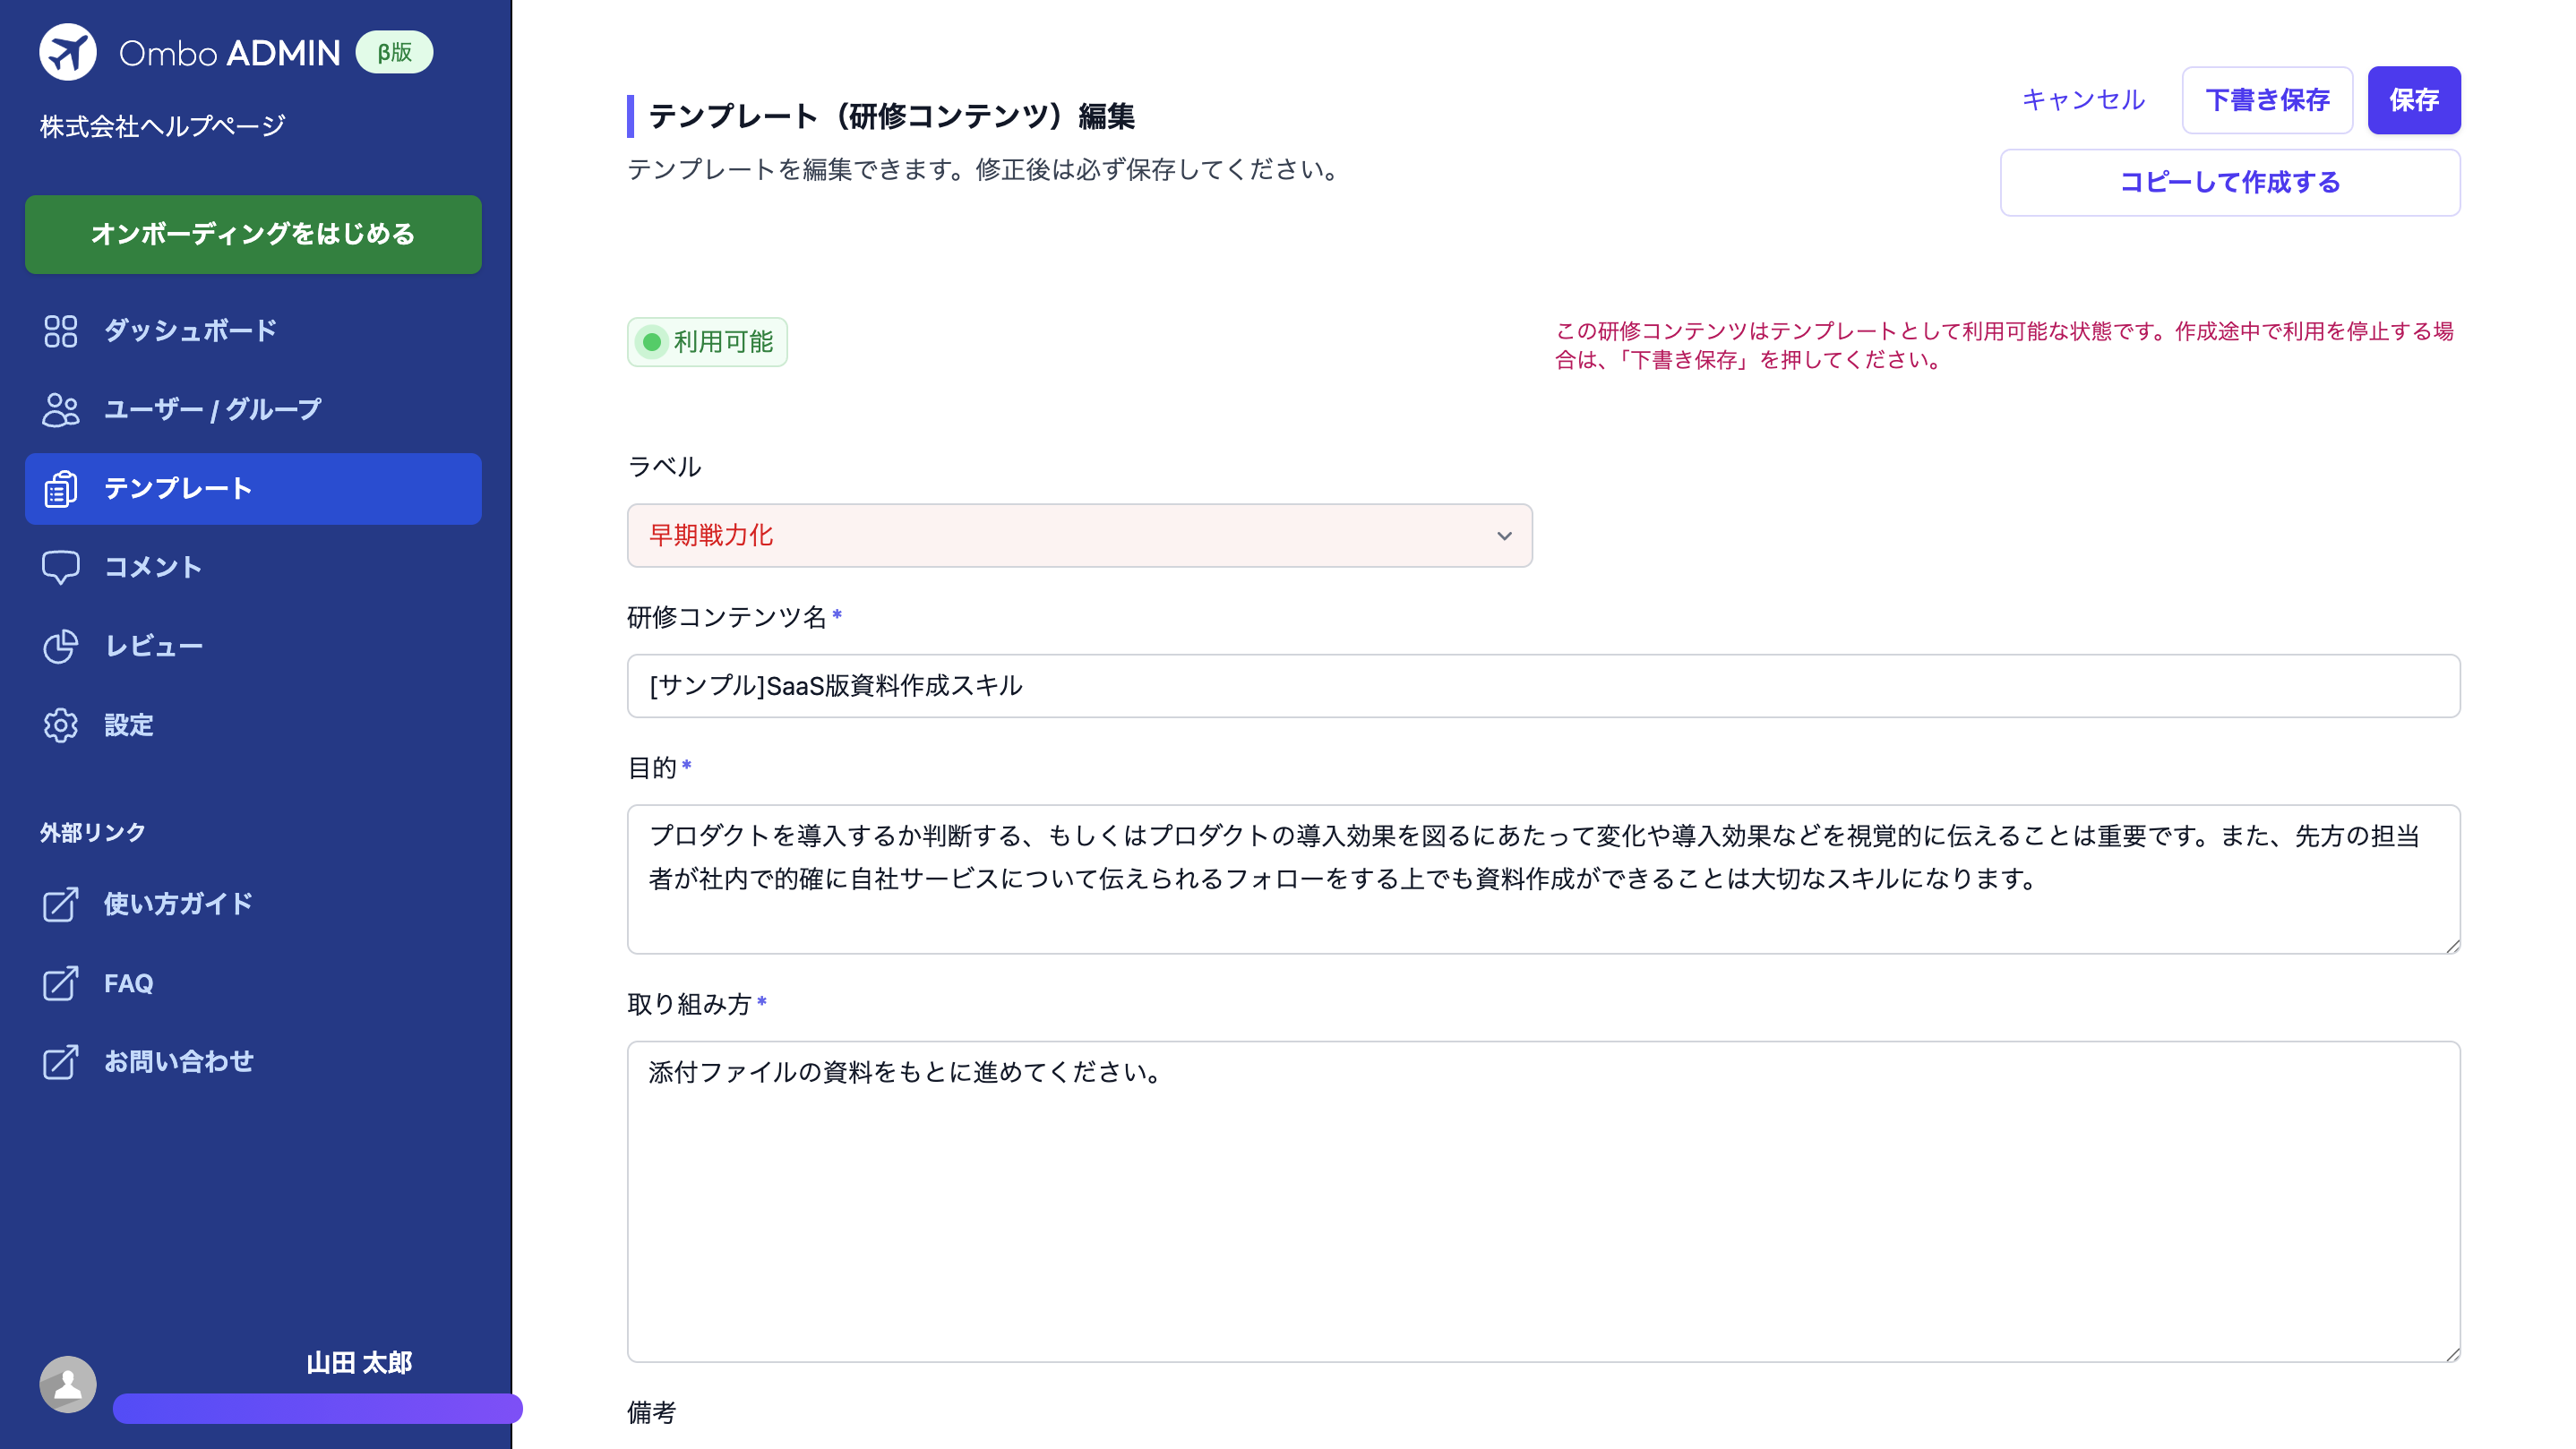Open the ユーザー / グループ menu item

point(253,410)
